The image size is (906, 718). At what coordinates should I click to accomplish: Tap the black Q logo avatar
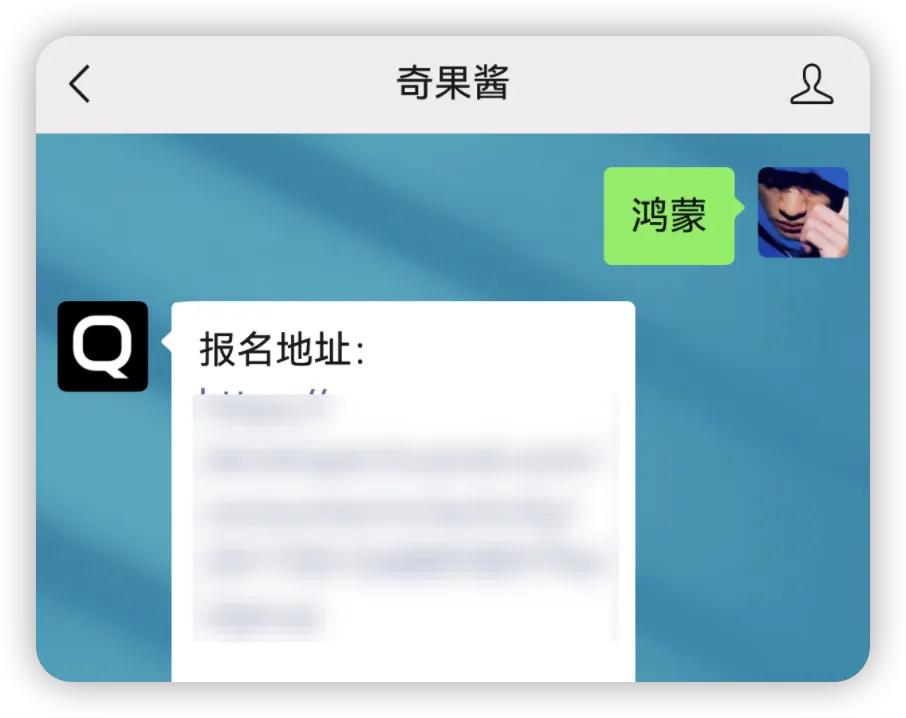coord(103,346)
